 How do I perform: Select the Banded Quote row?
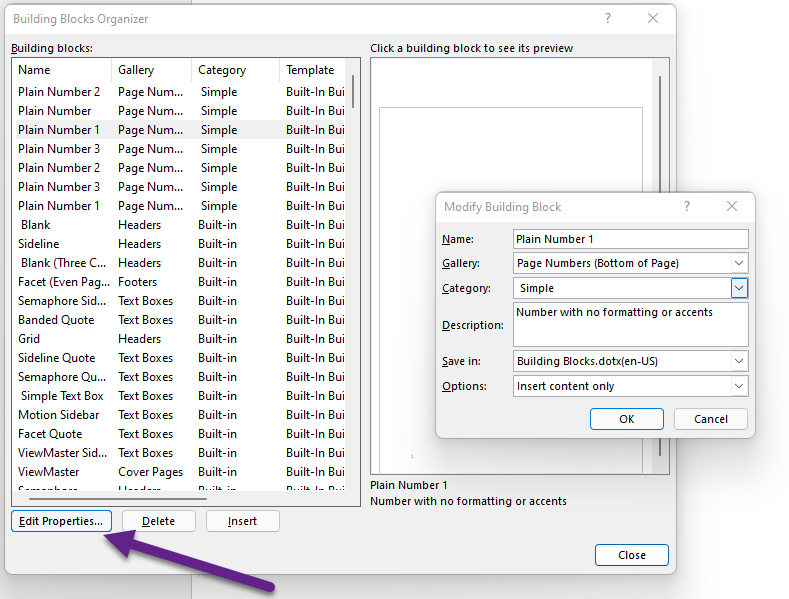pos(181,320)
